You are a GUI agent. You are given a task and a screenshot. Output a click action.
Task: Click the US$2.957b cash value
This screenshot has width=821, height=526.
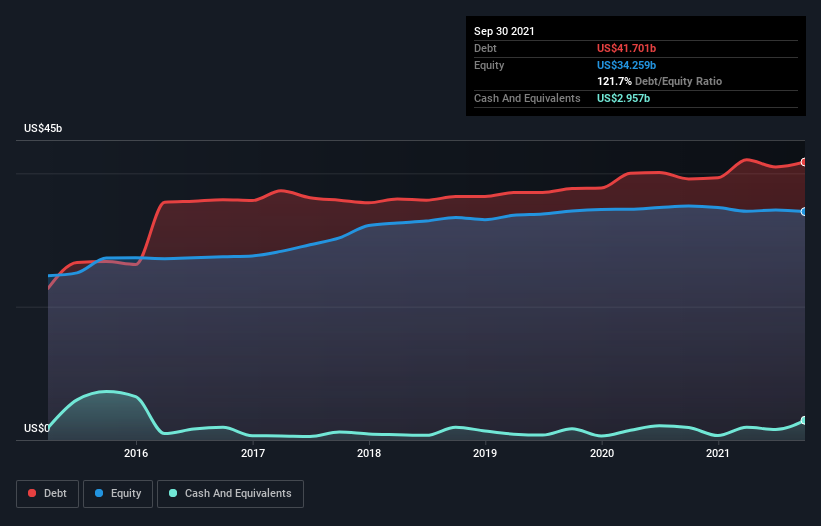pyautogui.click(x=623, y=98)
